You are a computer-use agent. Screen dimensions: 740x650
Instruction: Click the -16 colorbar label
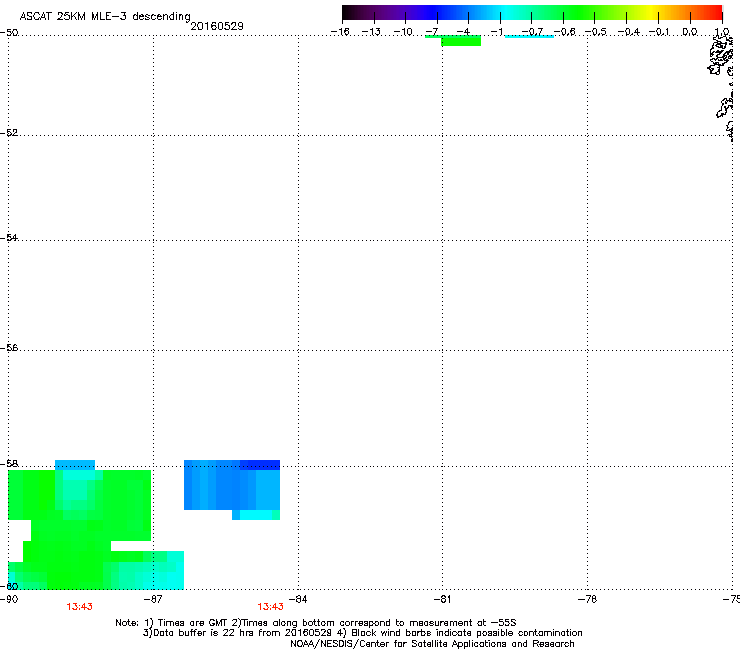point(340,32)
